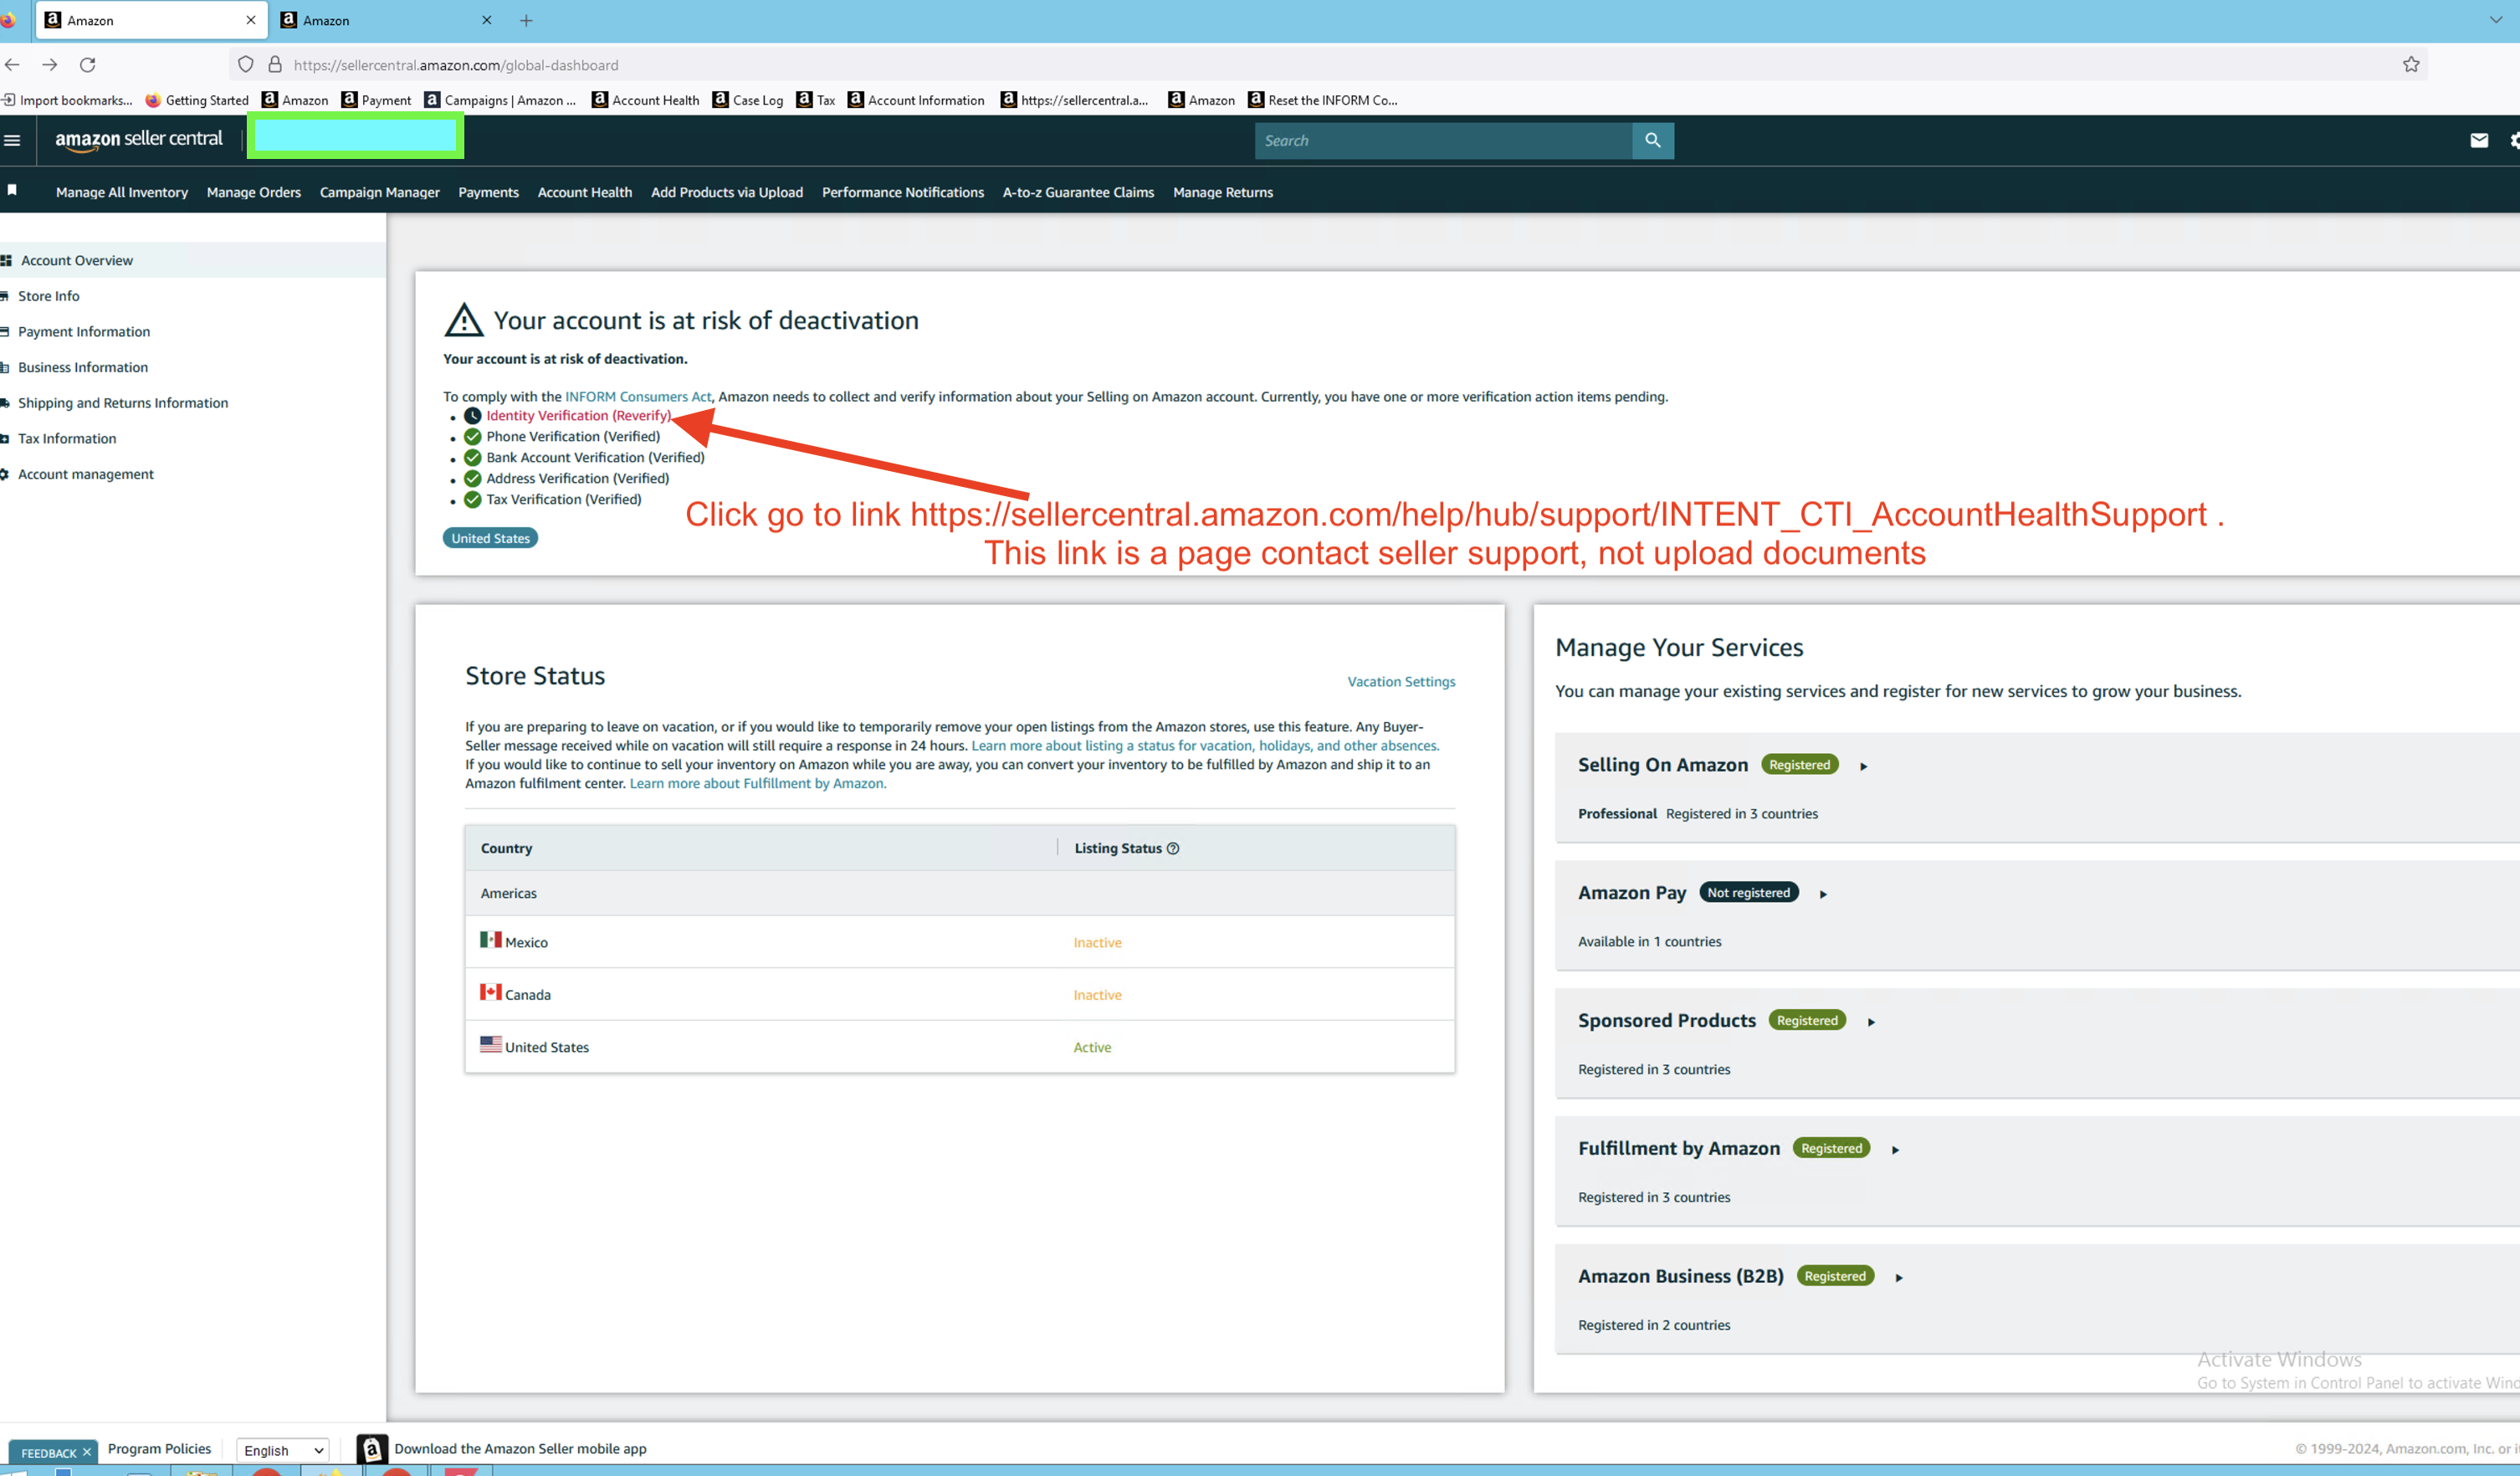Open Learn more about Fulfillment by Amazon link
This screenshot has height=1476, width=2520.
pyautogui.click(x=757, y=784)
